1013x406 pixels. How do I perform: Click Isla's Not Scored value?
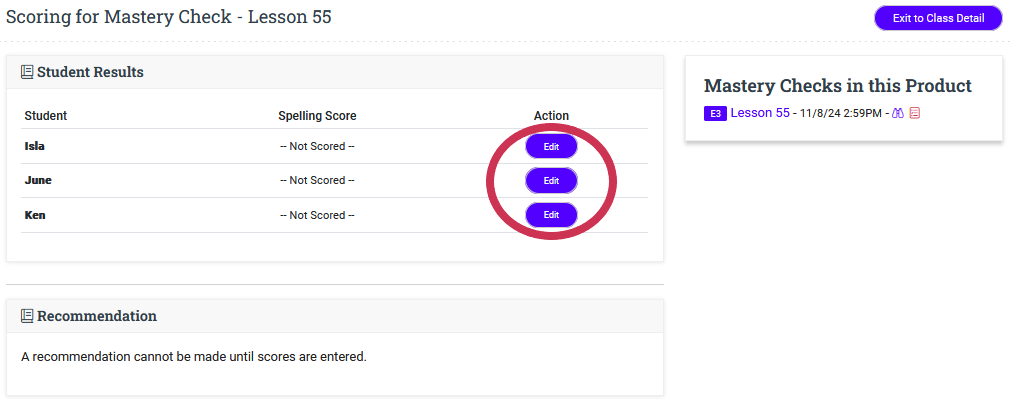317,147
